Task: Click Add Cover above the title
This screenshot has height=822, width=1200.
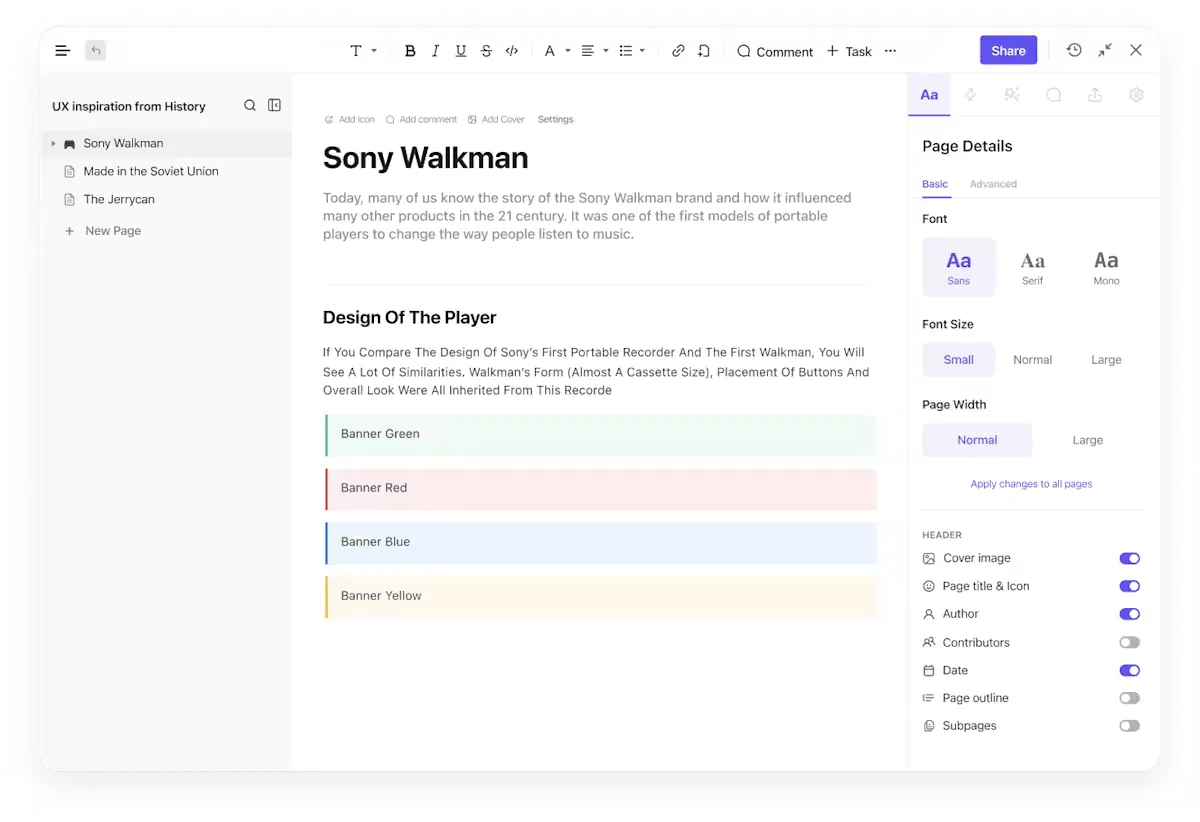Action: [496, 119]
